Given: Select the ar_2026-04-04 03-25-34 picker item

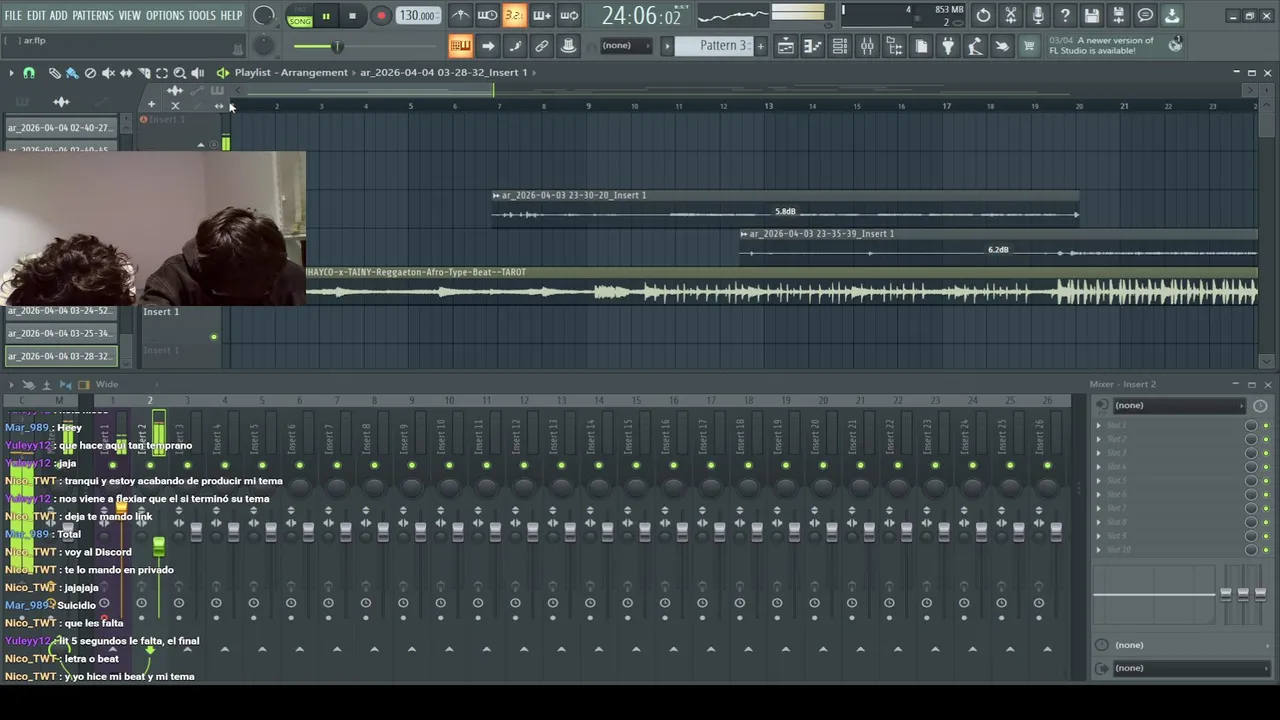Looking at the screenshot, I should click(61, 333).
